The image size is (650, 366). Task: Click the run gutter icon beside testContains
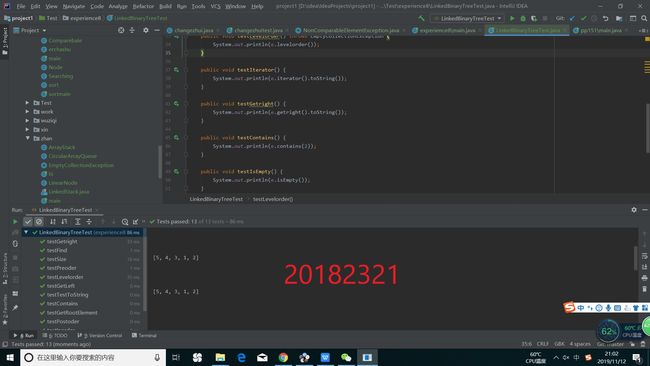[176, 137]
